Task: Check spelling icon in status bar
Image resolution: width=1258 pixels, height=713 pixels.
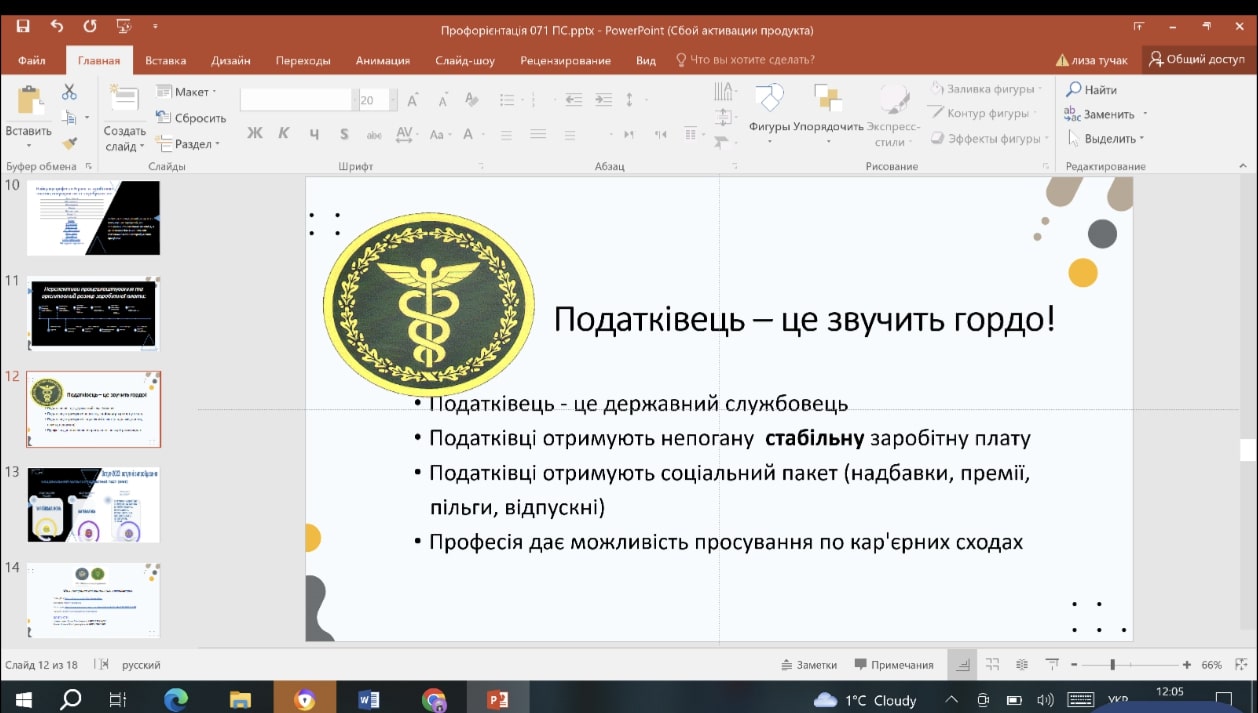Action: [101, 665]
